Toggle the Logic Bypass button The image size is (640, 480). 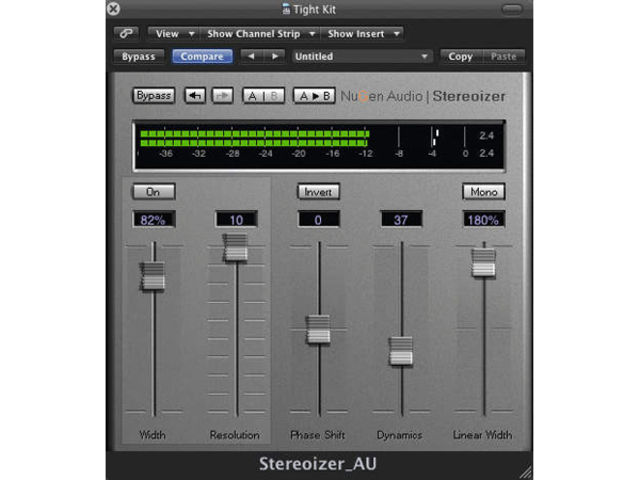click(139, 56)
